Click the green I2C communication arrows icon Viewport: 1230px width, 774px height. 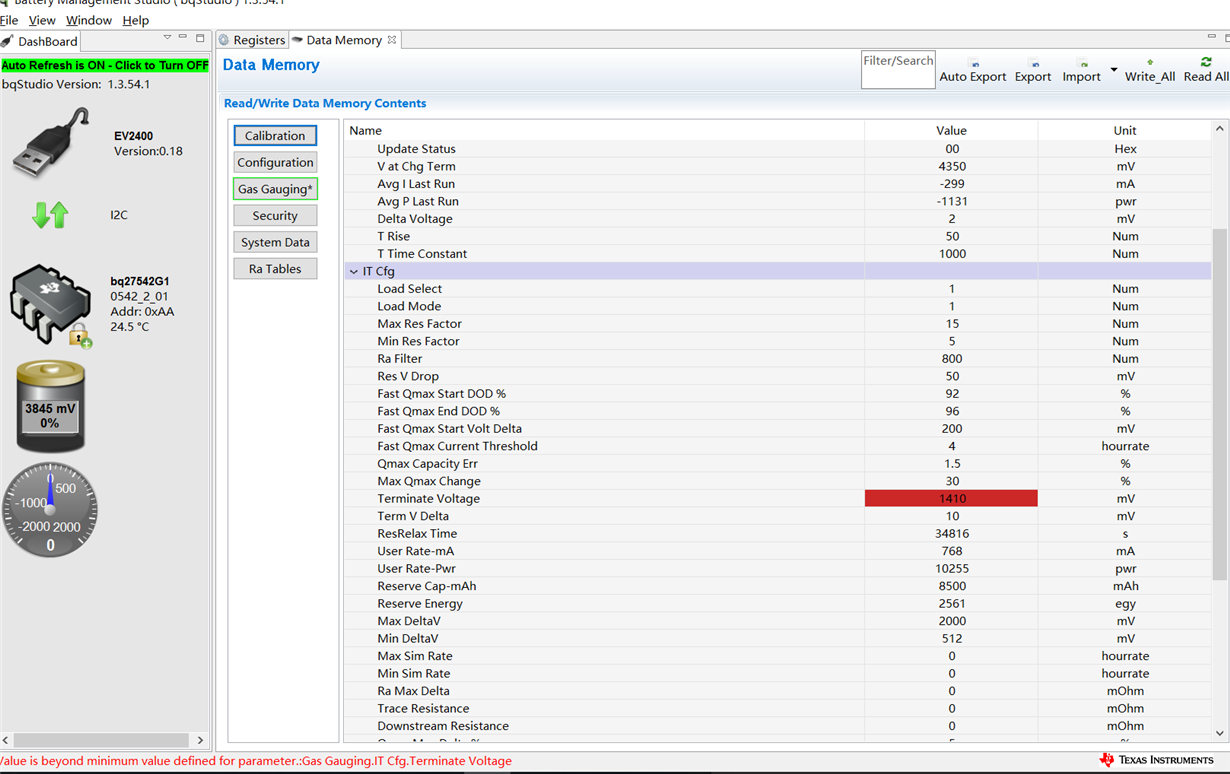pos(50,214)
